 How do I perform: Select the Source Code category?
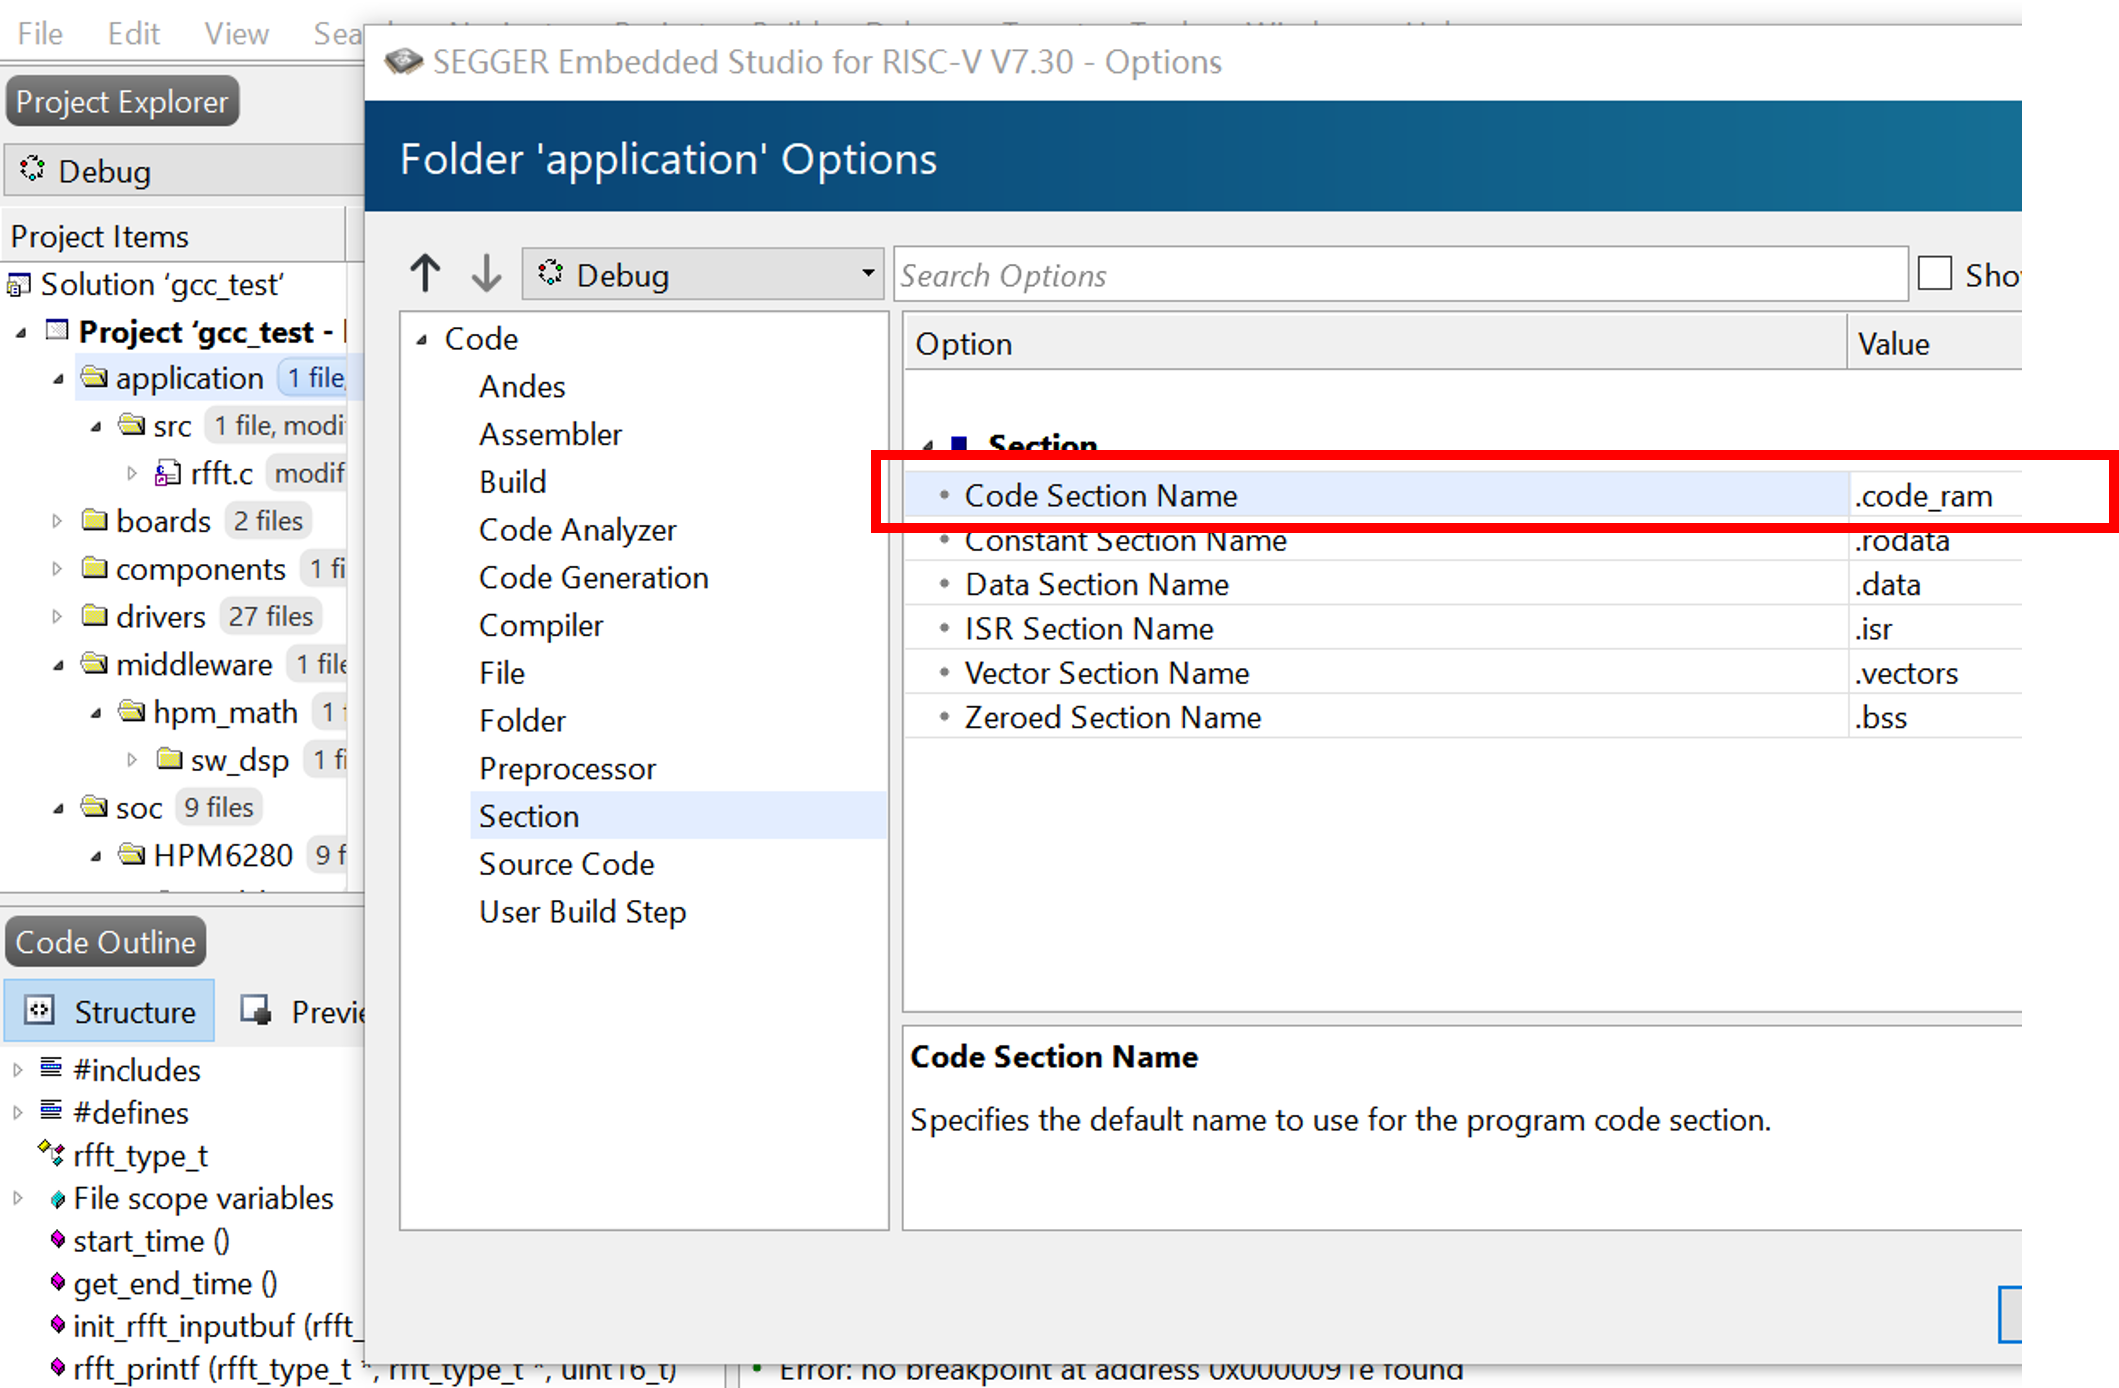pyautogui.click(x=566, y=864)
